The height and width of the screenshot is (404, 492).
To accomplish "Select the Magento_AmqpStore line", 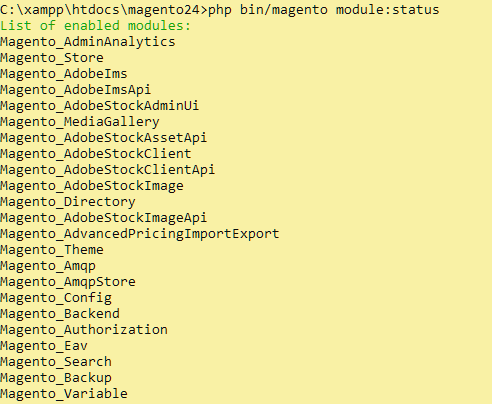I will [x=68, y=282].
